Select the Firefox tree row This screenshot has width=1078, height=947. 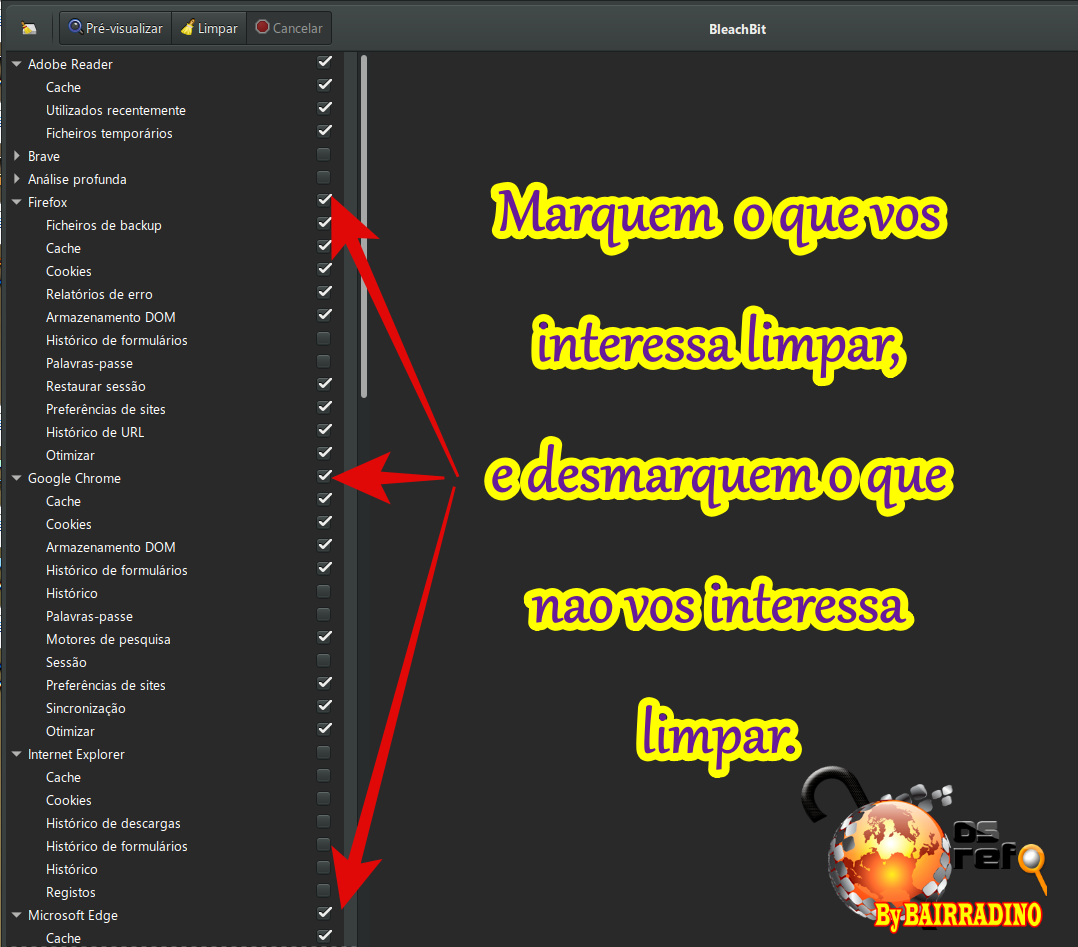click(173, 202)
